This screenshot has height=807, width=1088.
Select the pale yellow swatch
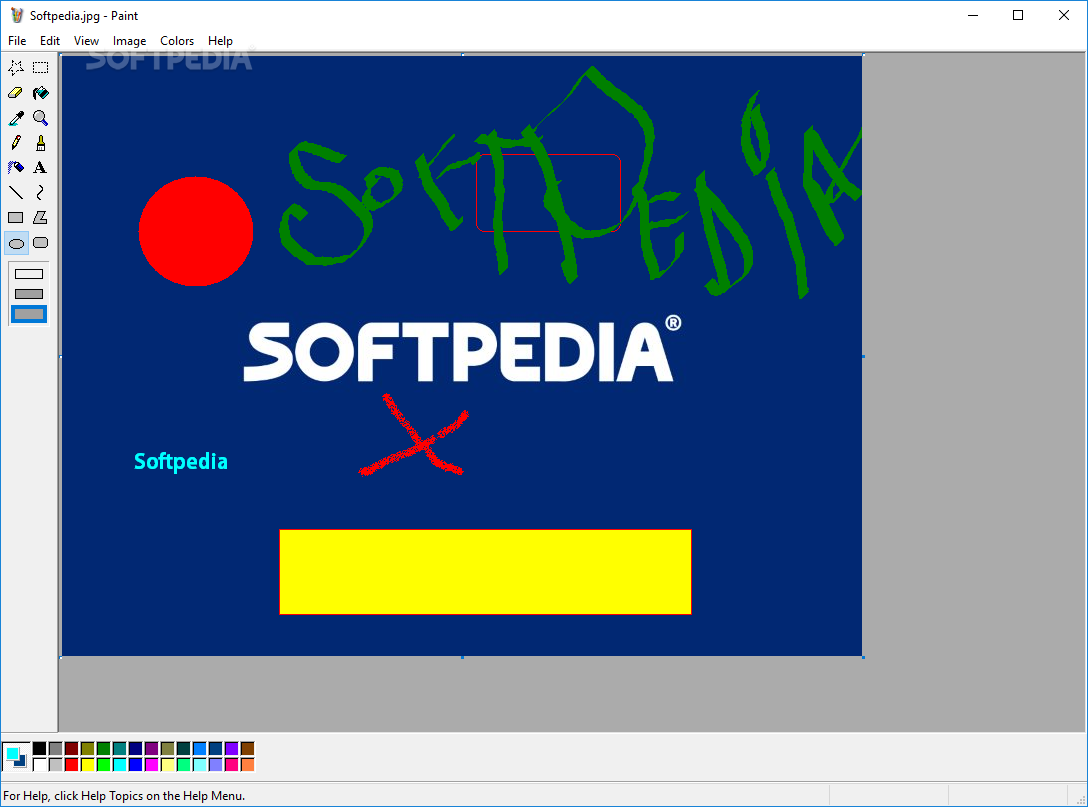tap(167, 764)
